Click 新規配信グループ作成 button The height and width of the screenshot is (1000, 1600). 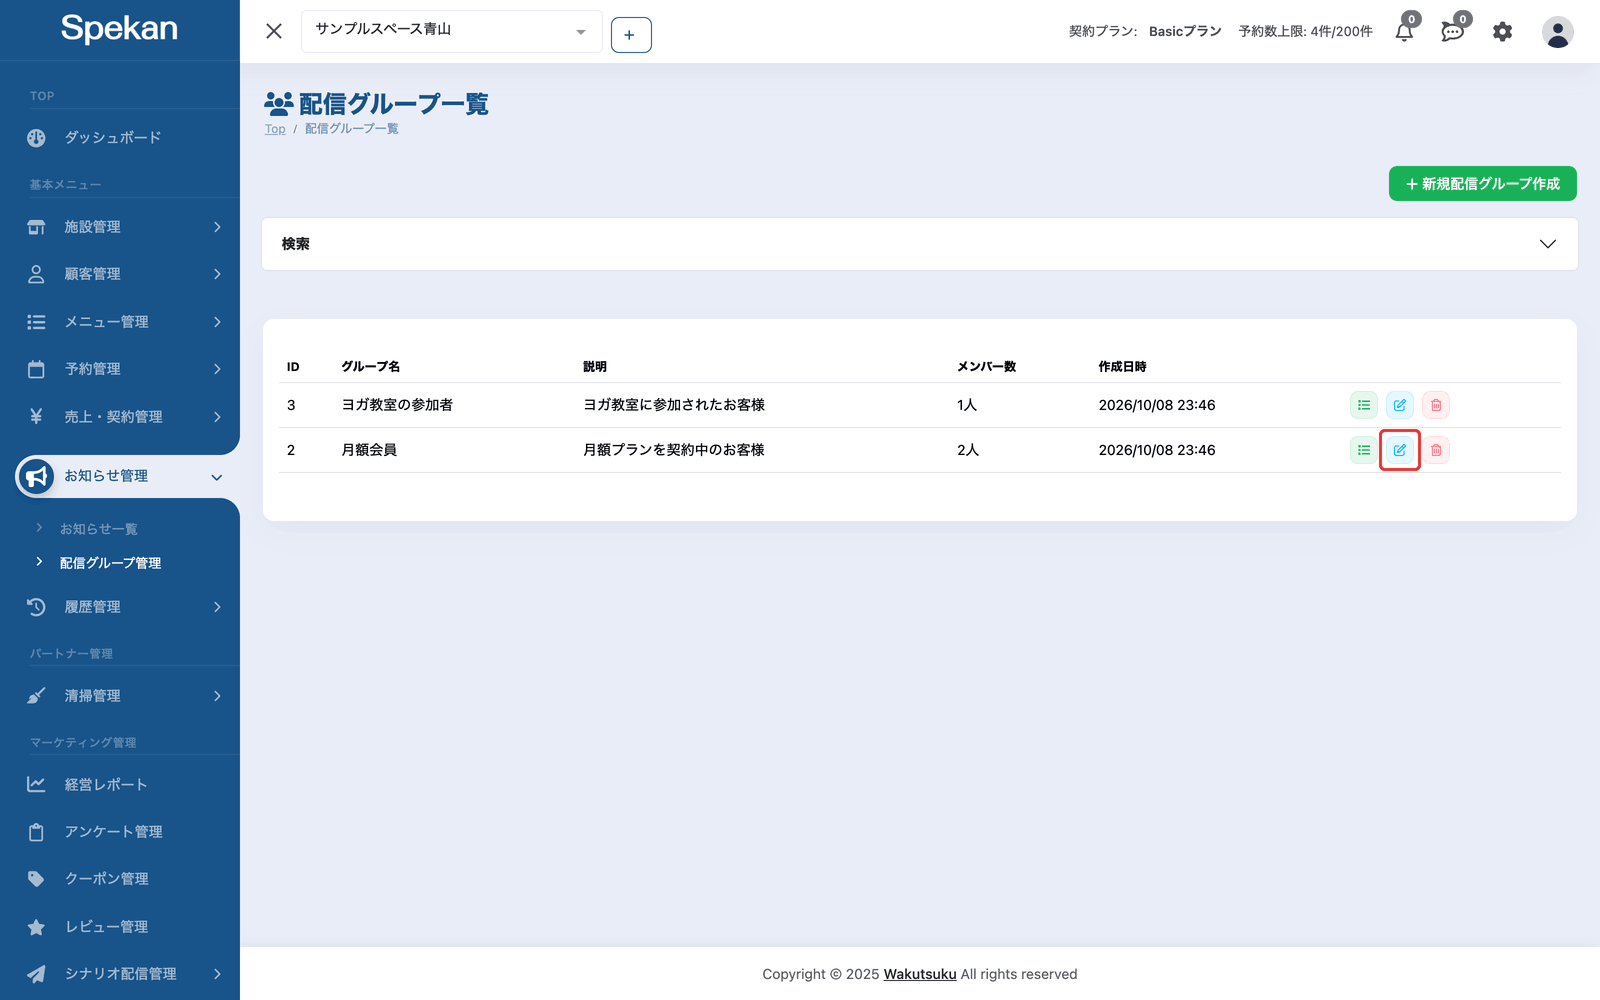click(x=1483, y=184)
